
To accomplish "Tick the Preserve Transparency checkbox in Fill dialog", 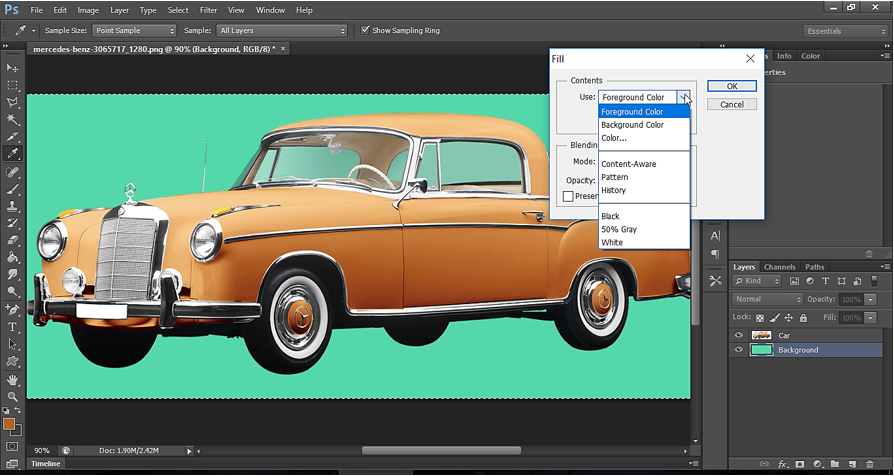I will [x=568, y=196].
